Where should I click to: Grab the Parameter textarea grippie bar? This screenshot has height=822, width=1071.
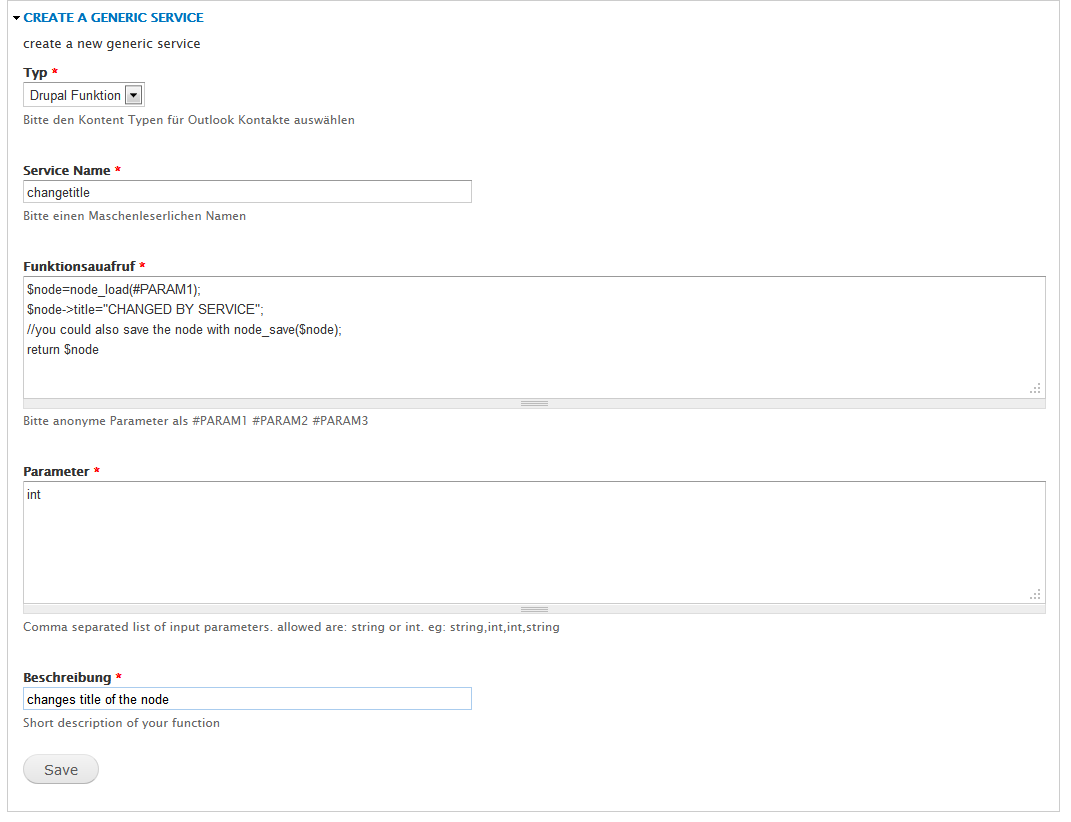click(x=534, y=609)
